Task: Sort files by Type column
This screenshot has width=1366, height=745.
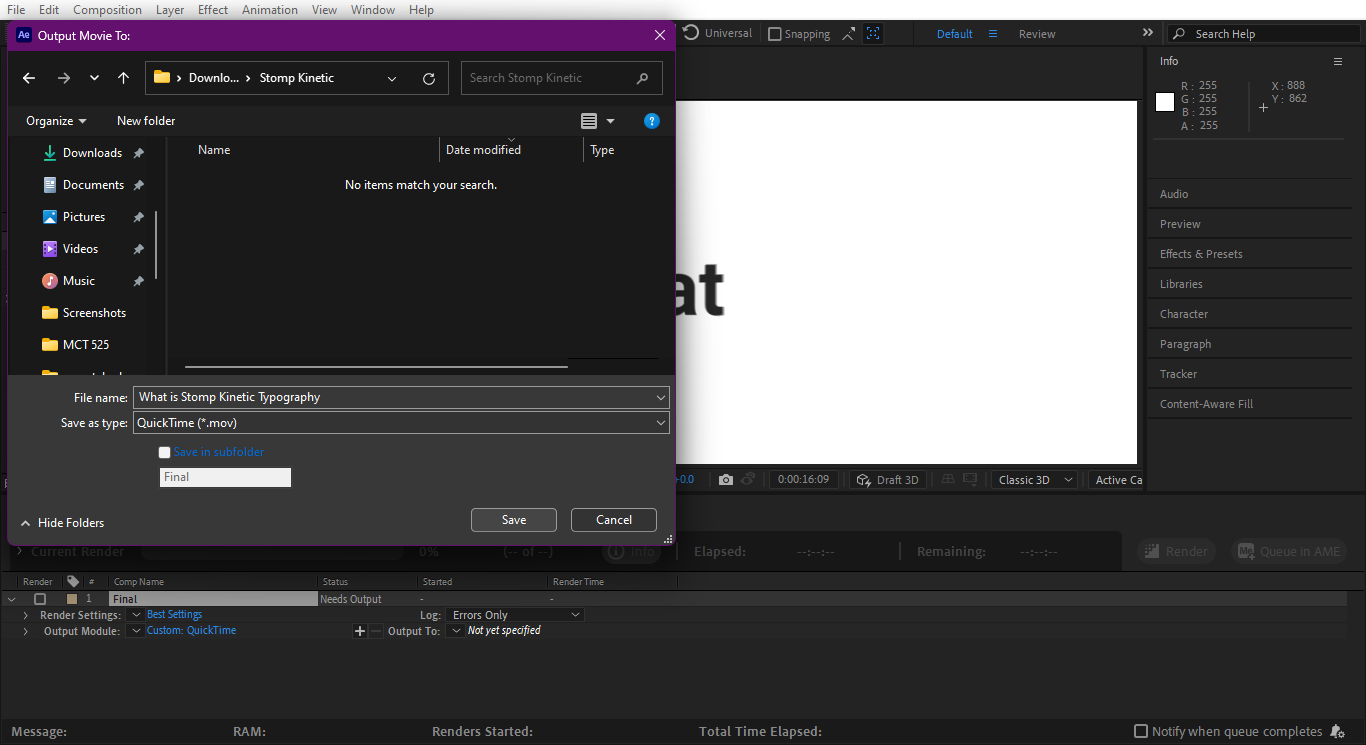Action: pyautogui.click(x=602, y=150)
